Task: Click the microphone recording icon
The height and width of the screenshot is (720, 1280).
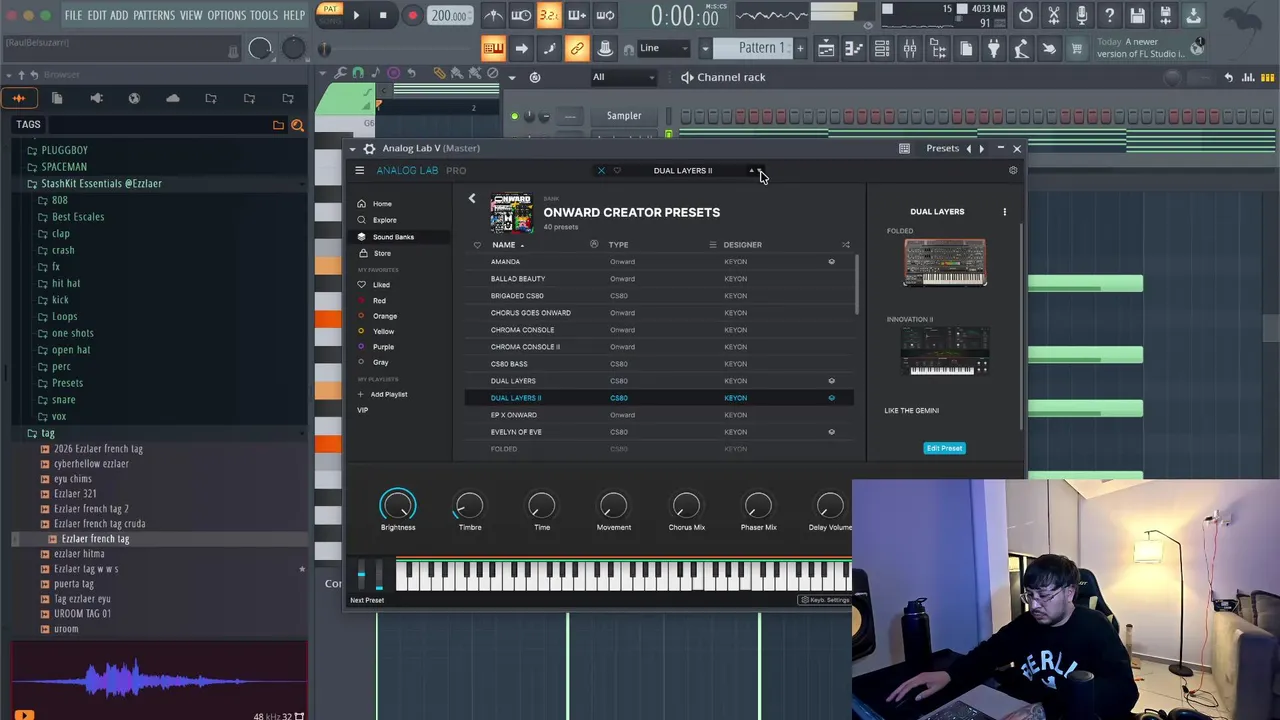Action: point(1082,15)
